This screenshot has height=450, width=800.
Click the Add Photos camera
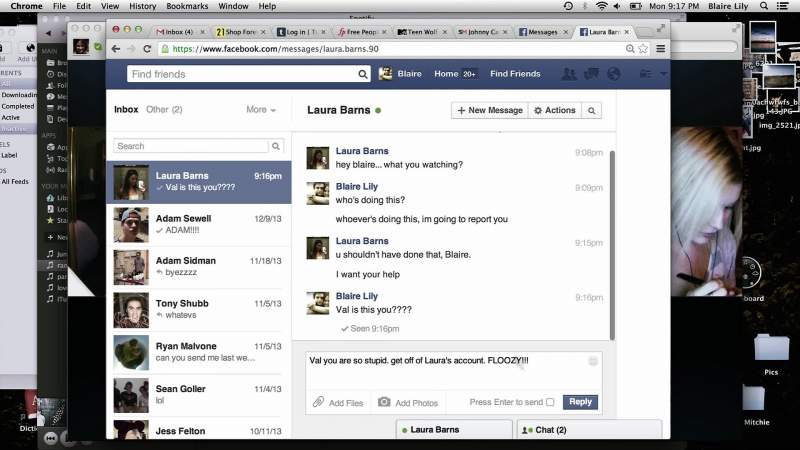384,402
